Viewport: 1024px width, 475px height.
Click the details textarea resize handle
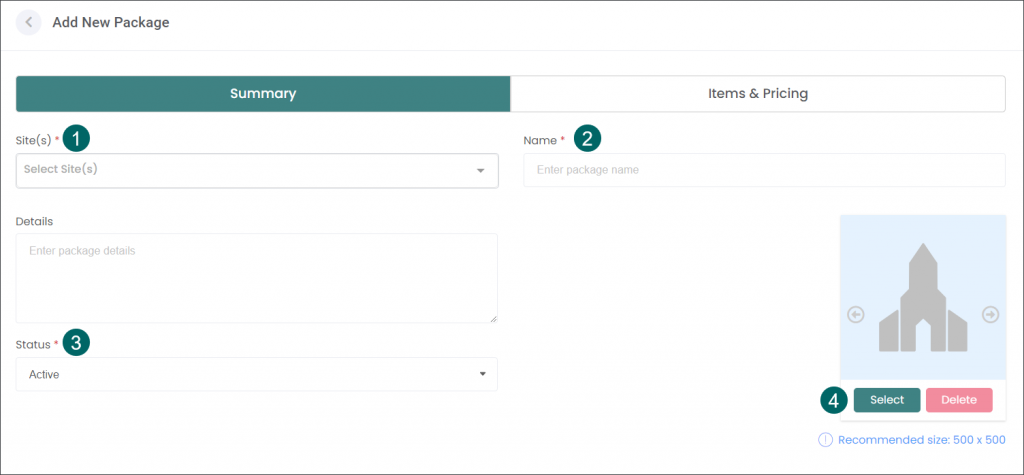coord(493,318)
